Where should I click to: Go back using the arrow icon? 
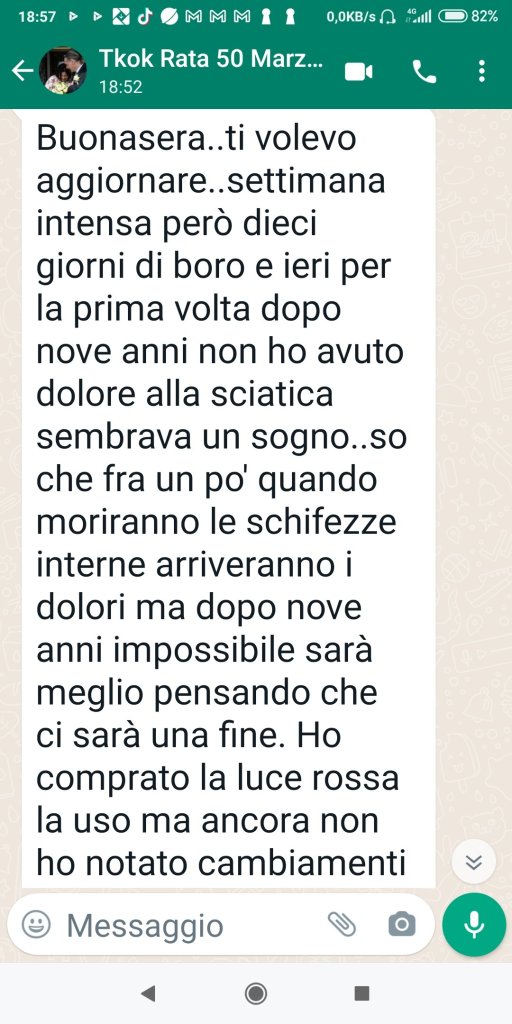tap(22, 71)
